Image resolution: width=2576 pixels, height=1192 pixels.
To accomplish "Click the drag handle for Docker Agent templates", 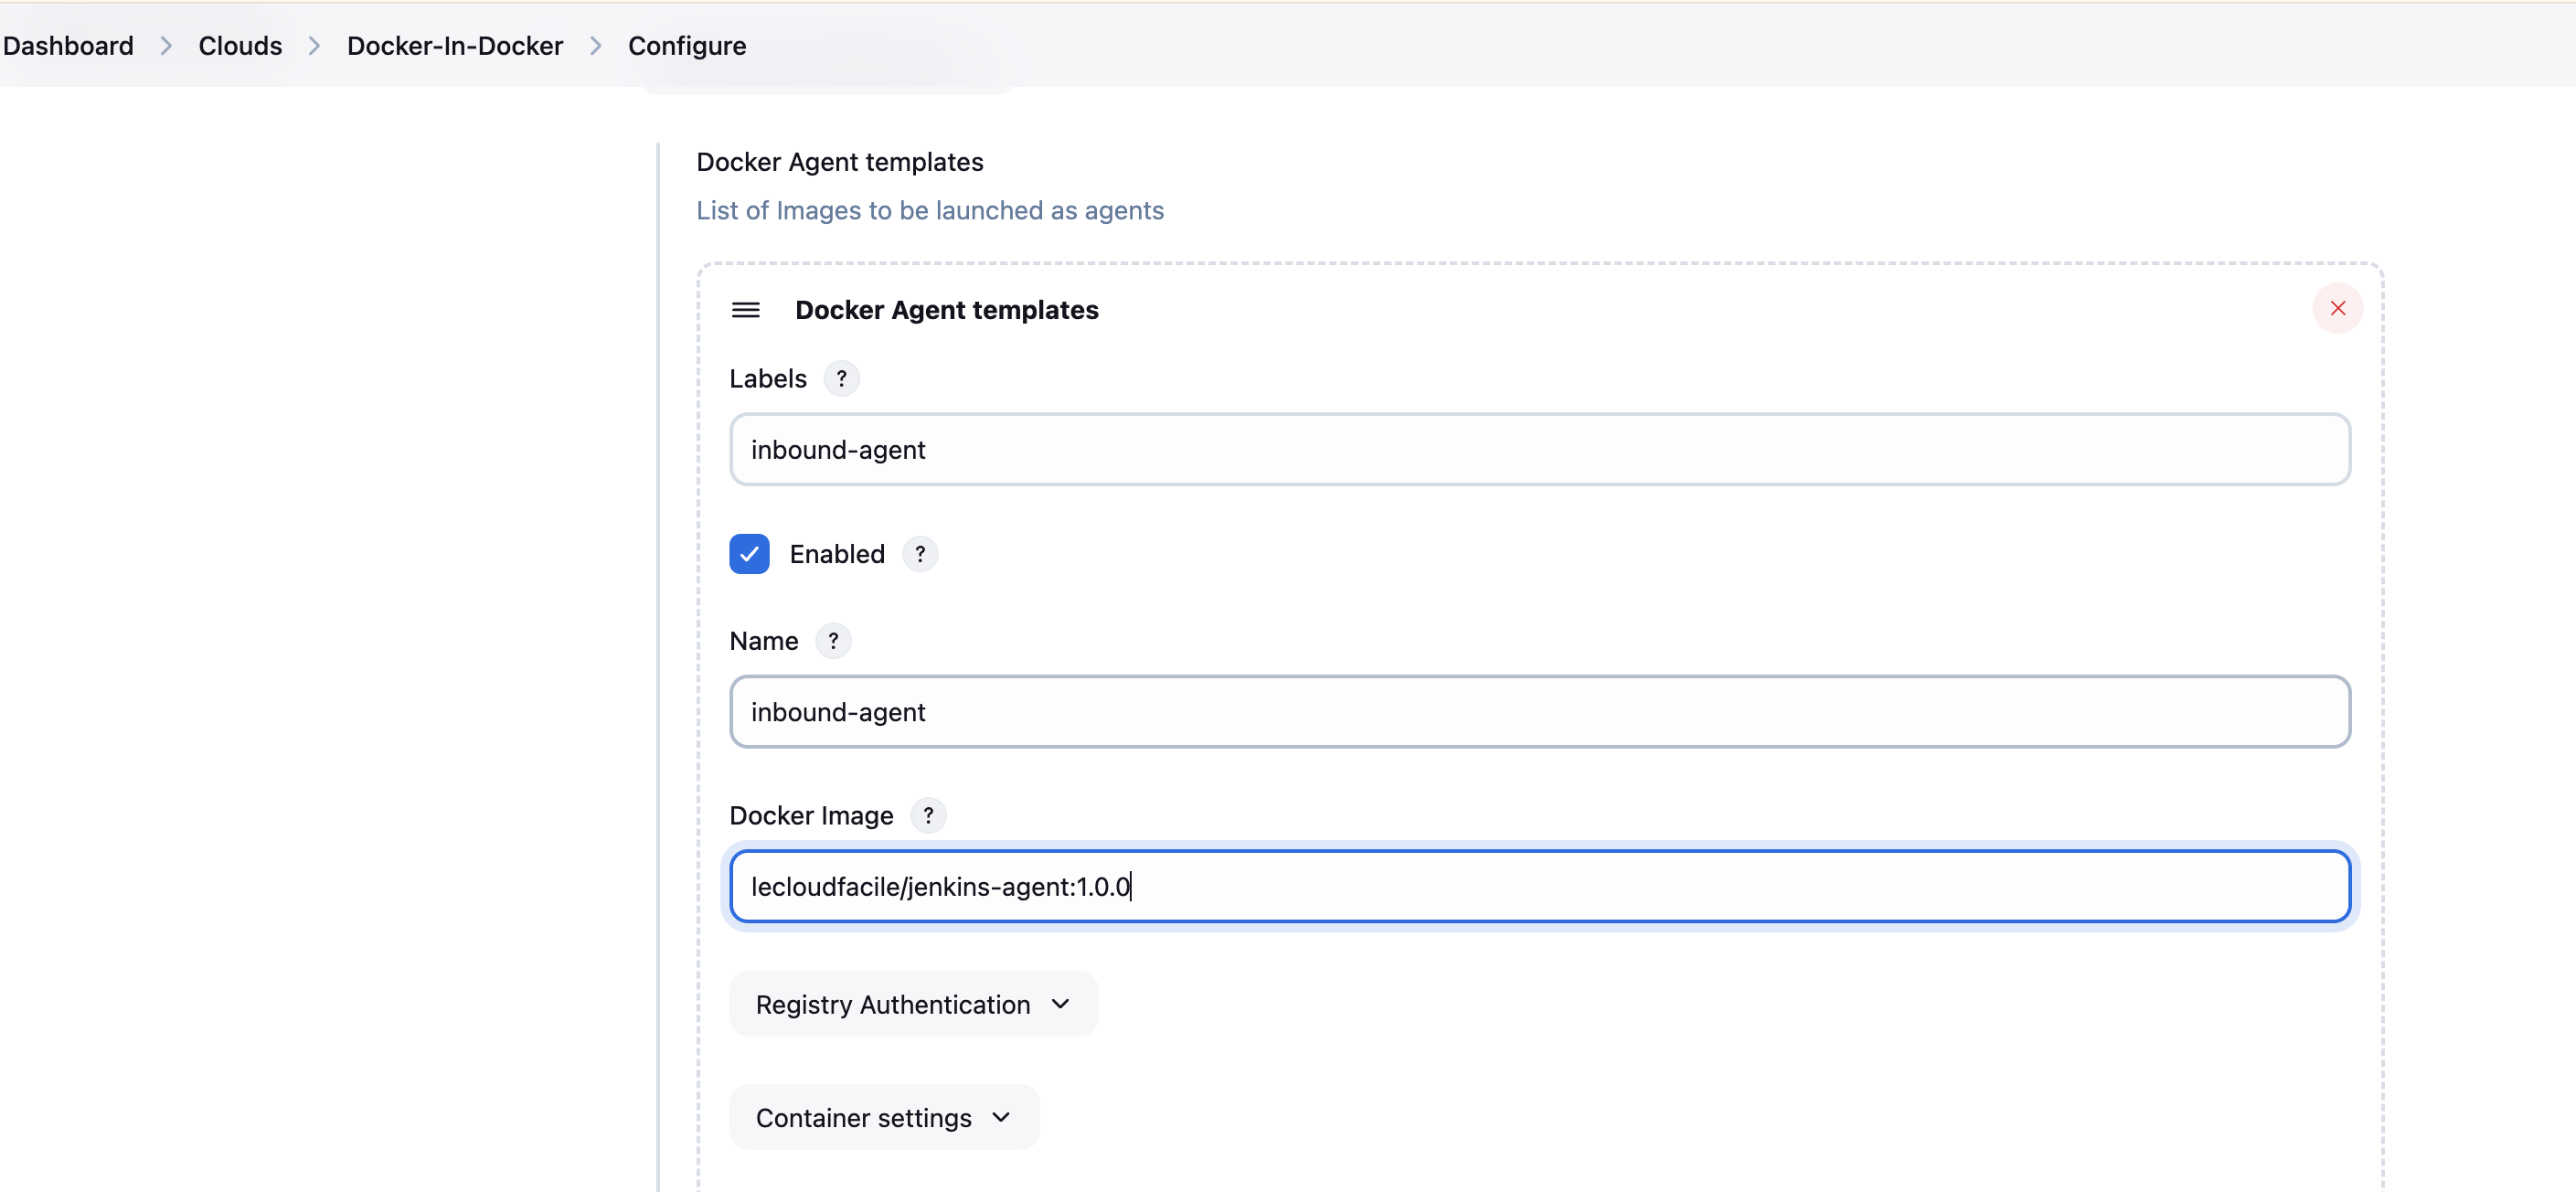I will pyautogui.click(x=745, y=310).
